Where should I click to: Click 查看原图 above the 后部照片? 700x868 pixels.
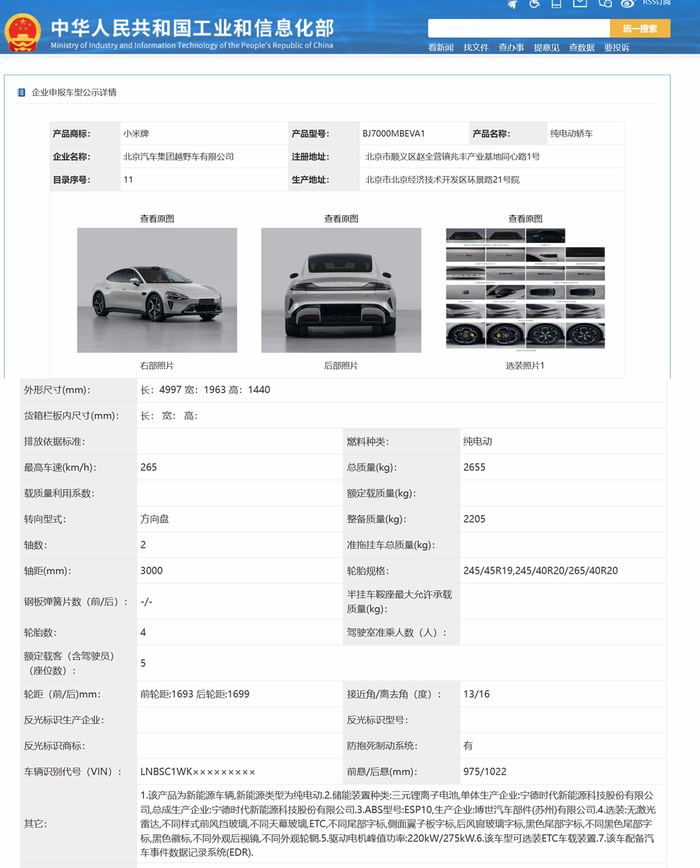[x=341, y=219]
